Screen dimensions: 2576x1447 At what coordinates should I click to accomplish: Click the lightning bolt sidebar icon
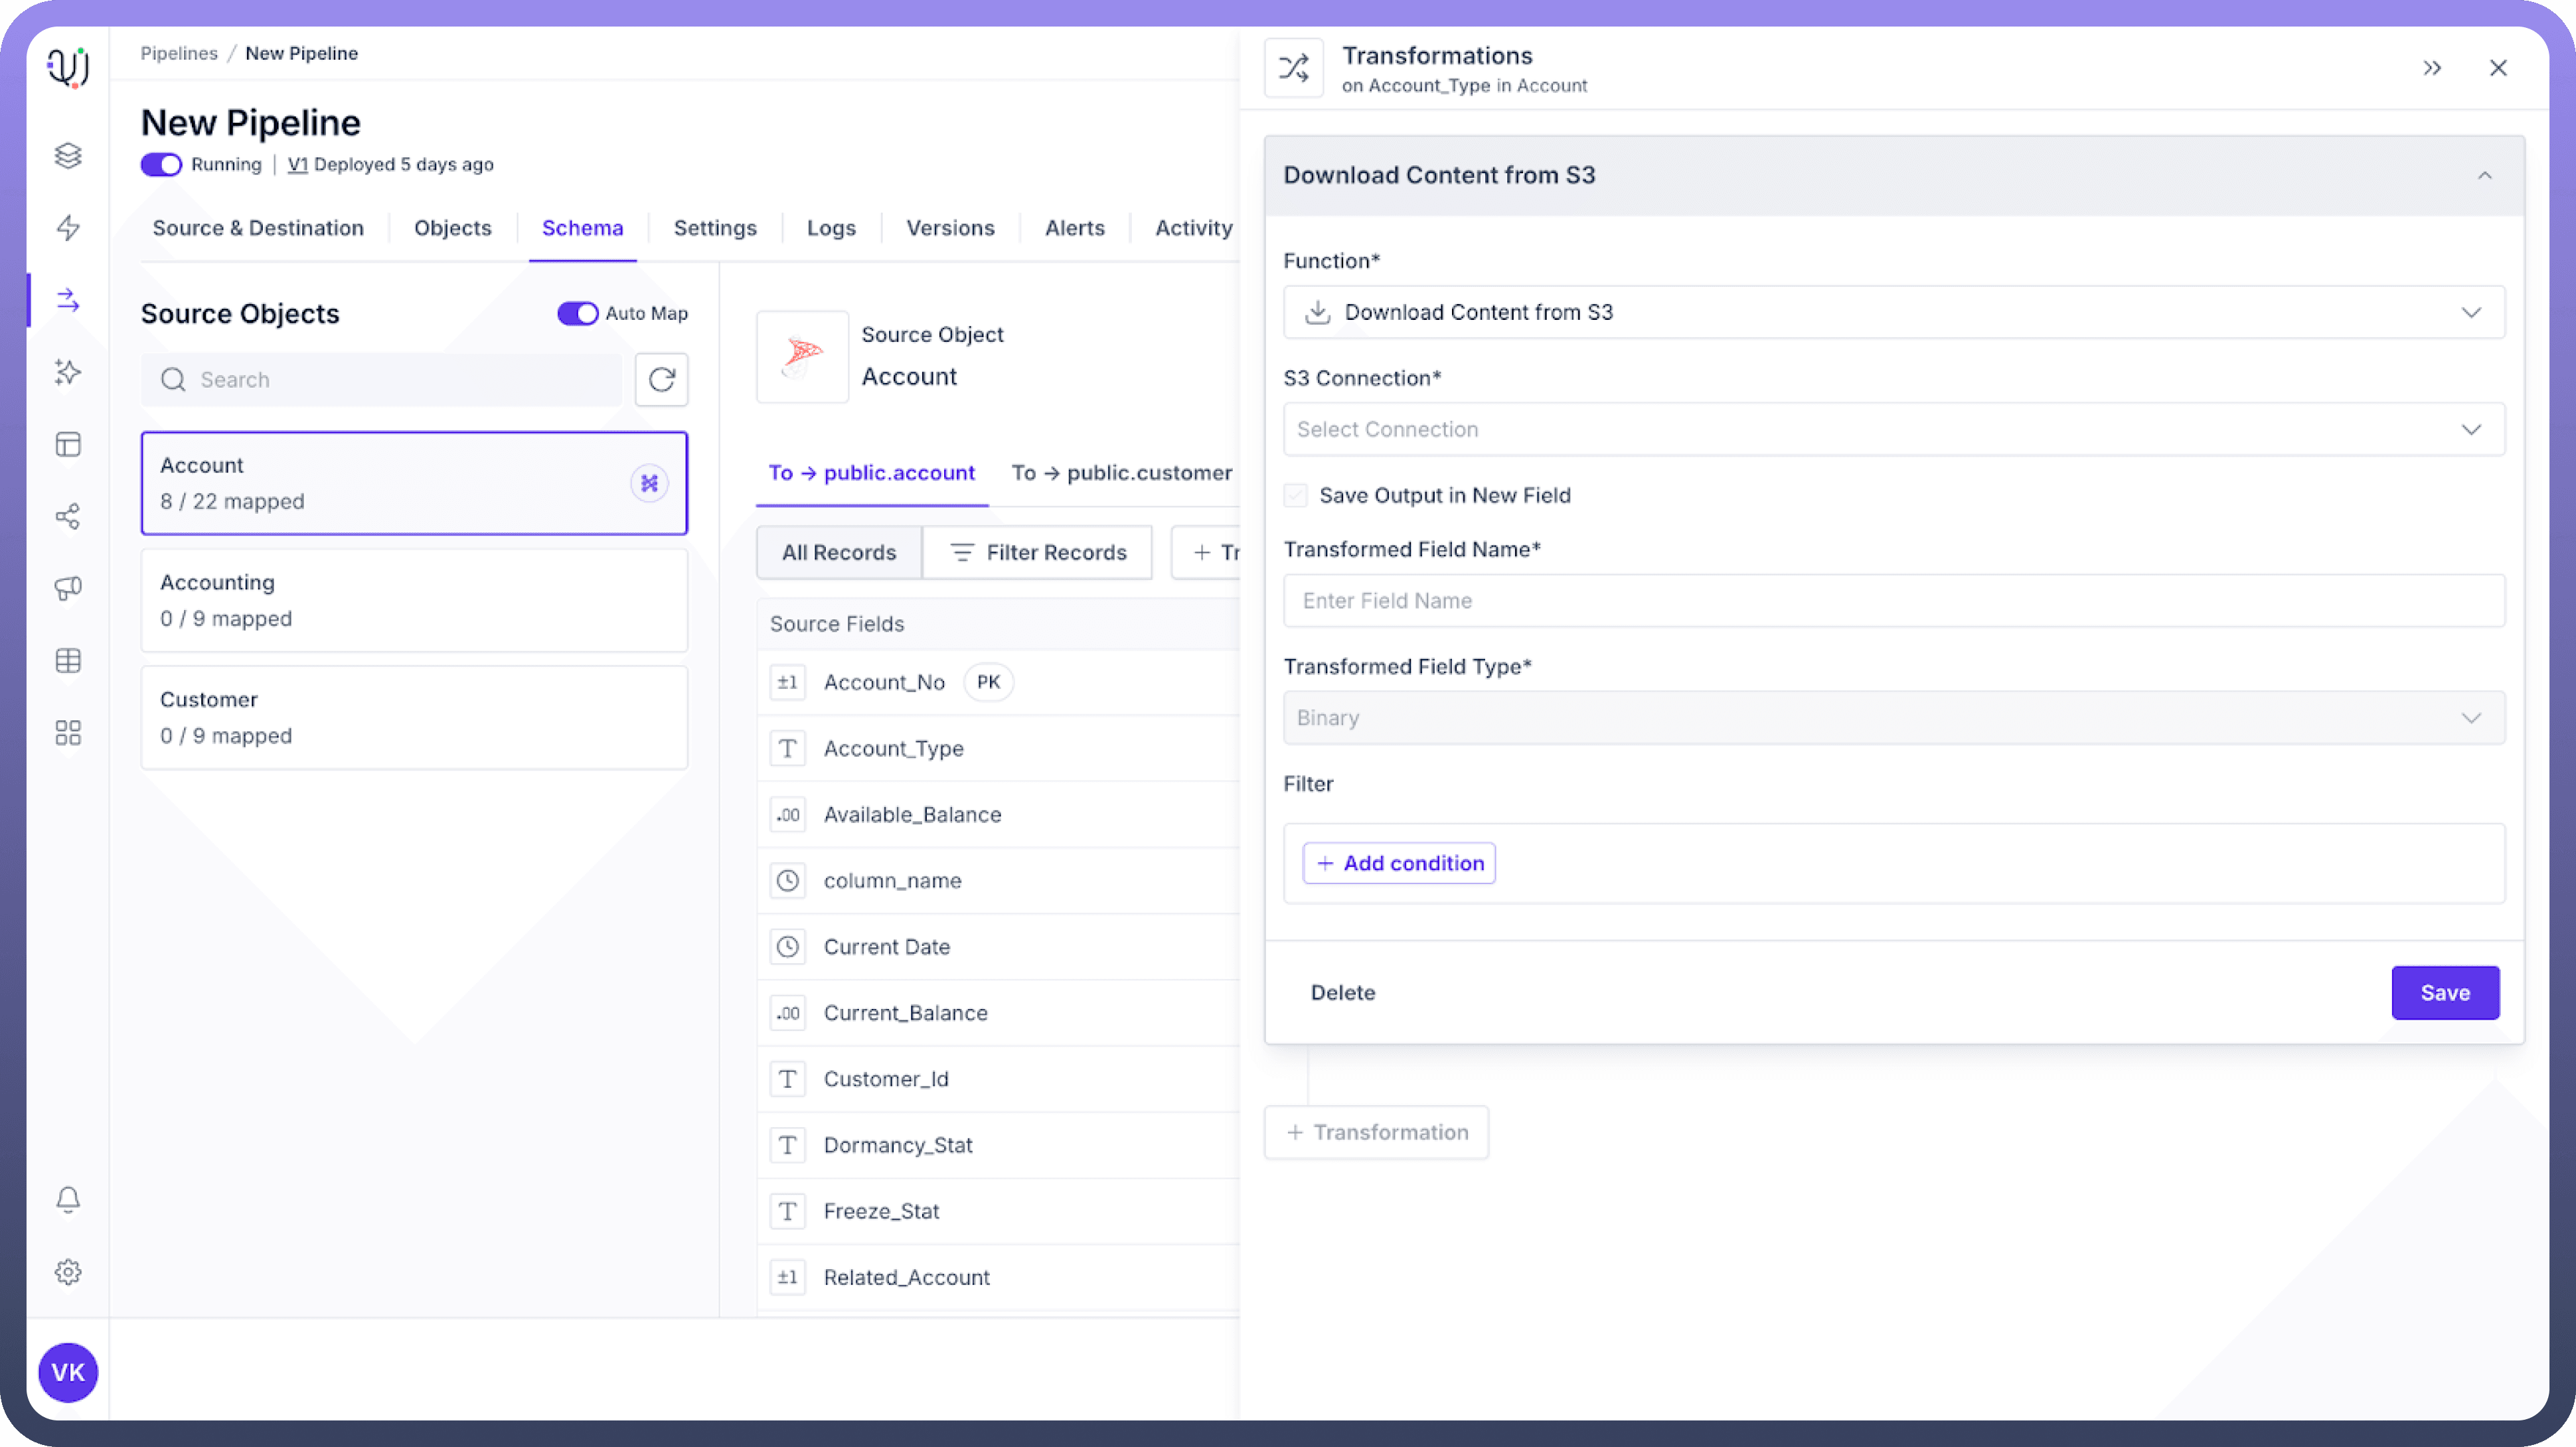pyautogui.click(x=68, y=228)
